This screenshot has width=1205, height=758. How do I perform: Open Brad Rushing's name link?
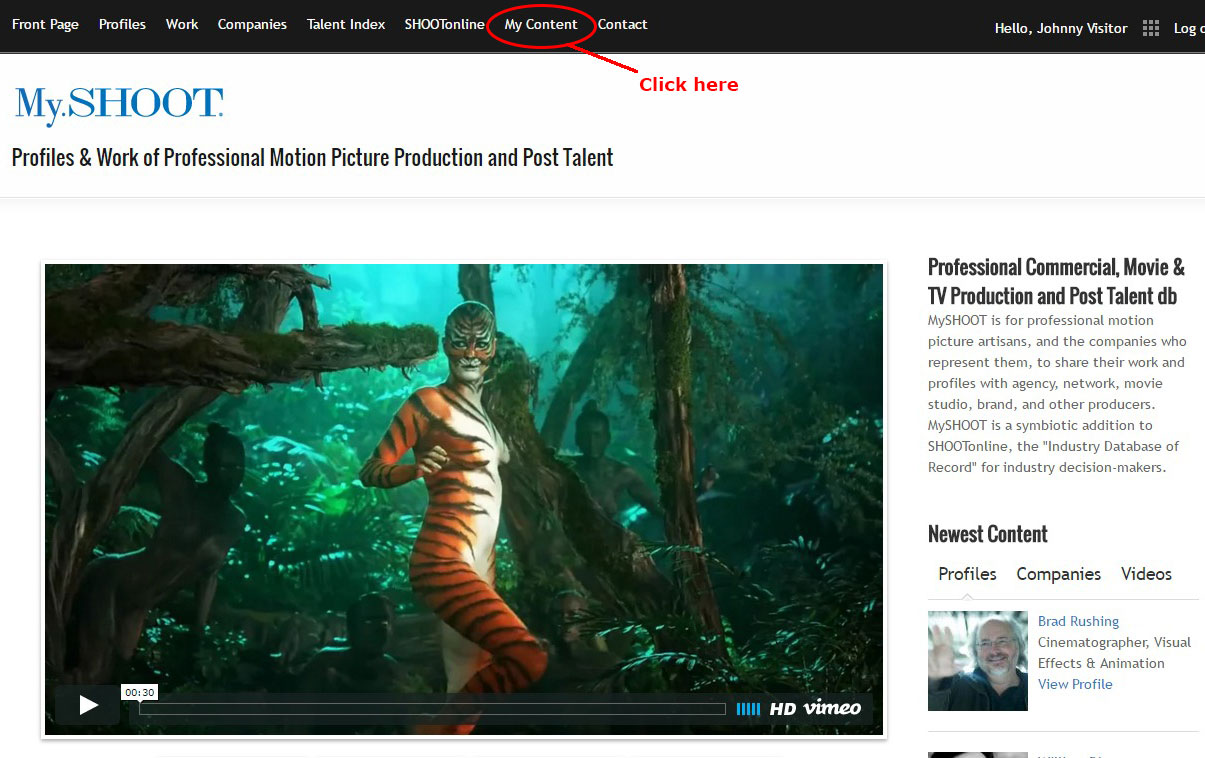pos(1078,621)
